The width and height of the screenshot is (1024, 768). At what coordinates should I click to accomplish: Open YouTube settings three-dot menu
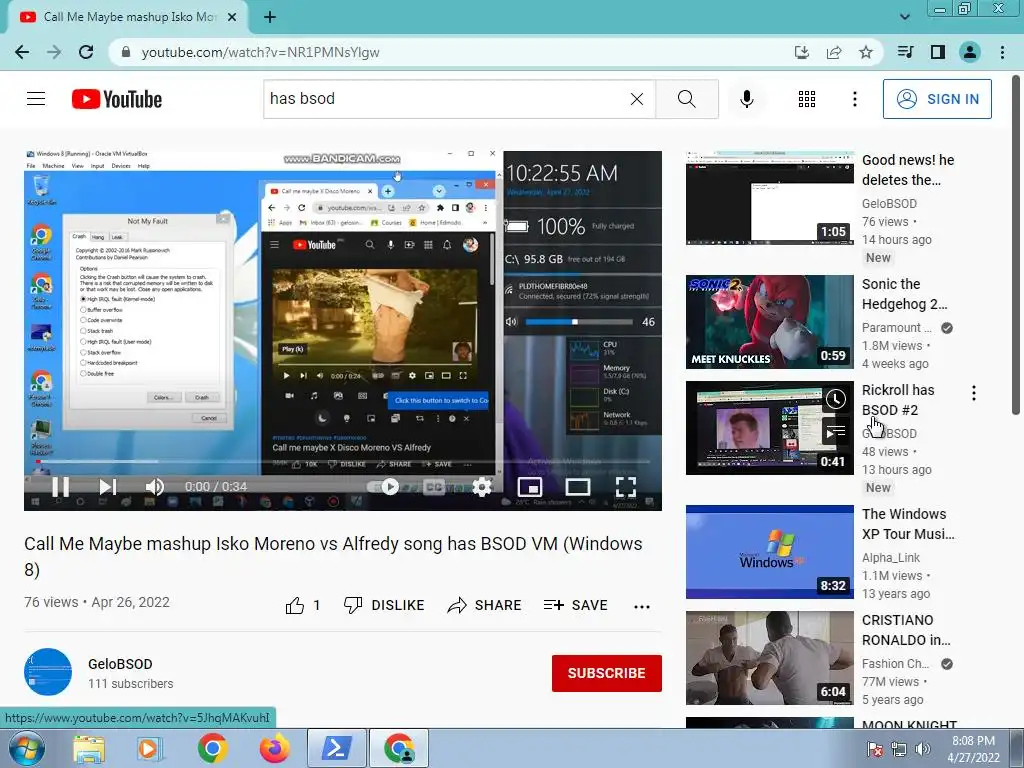click(x=854, y=99)
